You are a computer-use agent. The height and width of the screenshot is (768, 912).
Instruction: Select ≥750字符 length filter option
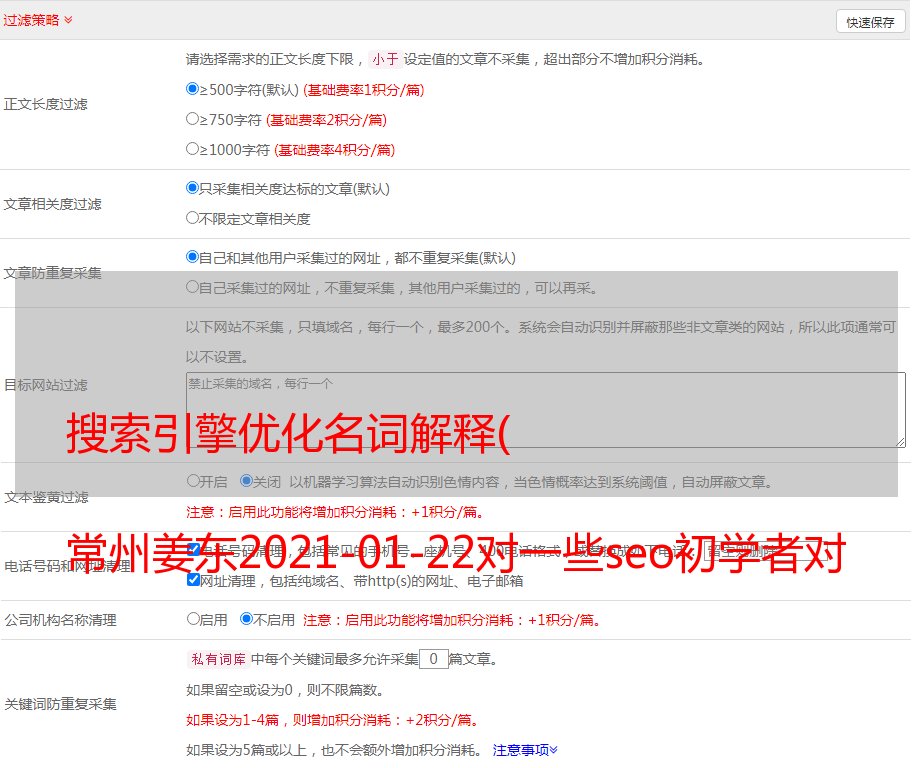tap(192, 119)
